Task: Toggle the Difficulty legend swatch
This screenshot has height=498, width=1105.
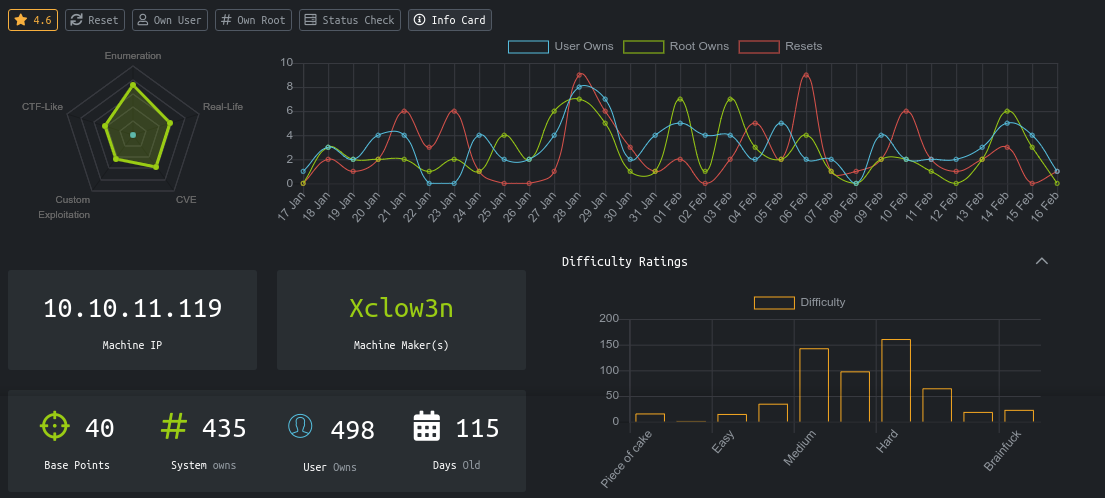Action: (774, 302)
